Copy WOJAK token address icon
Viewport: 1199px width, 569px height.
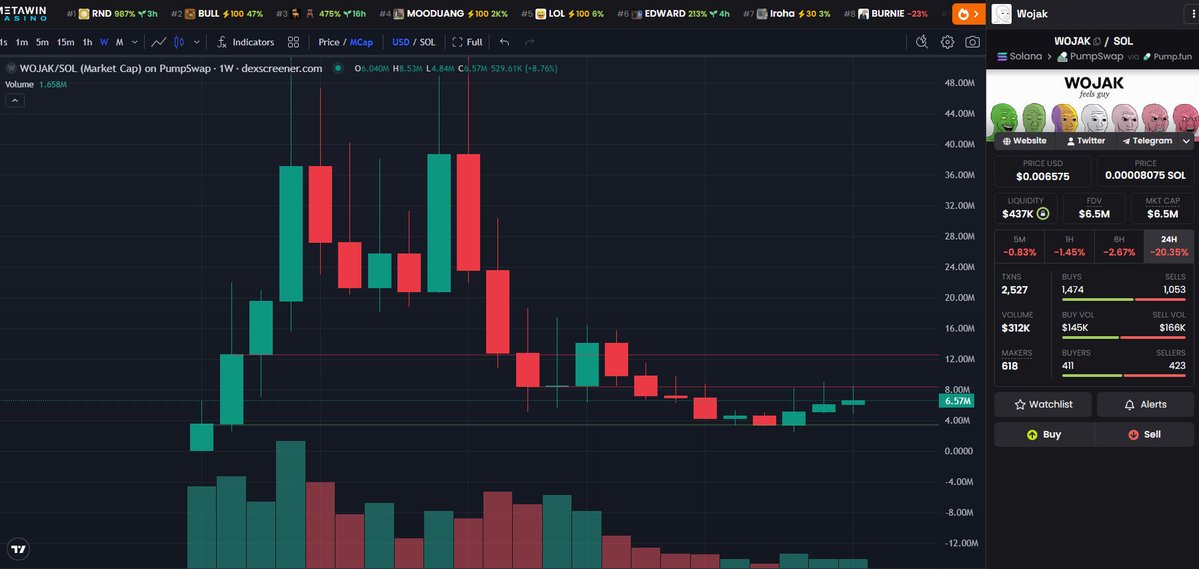pyautogui.click(x=1097, y=41)
